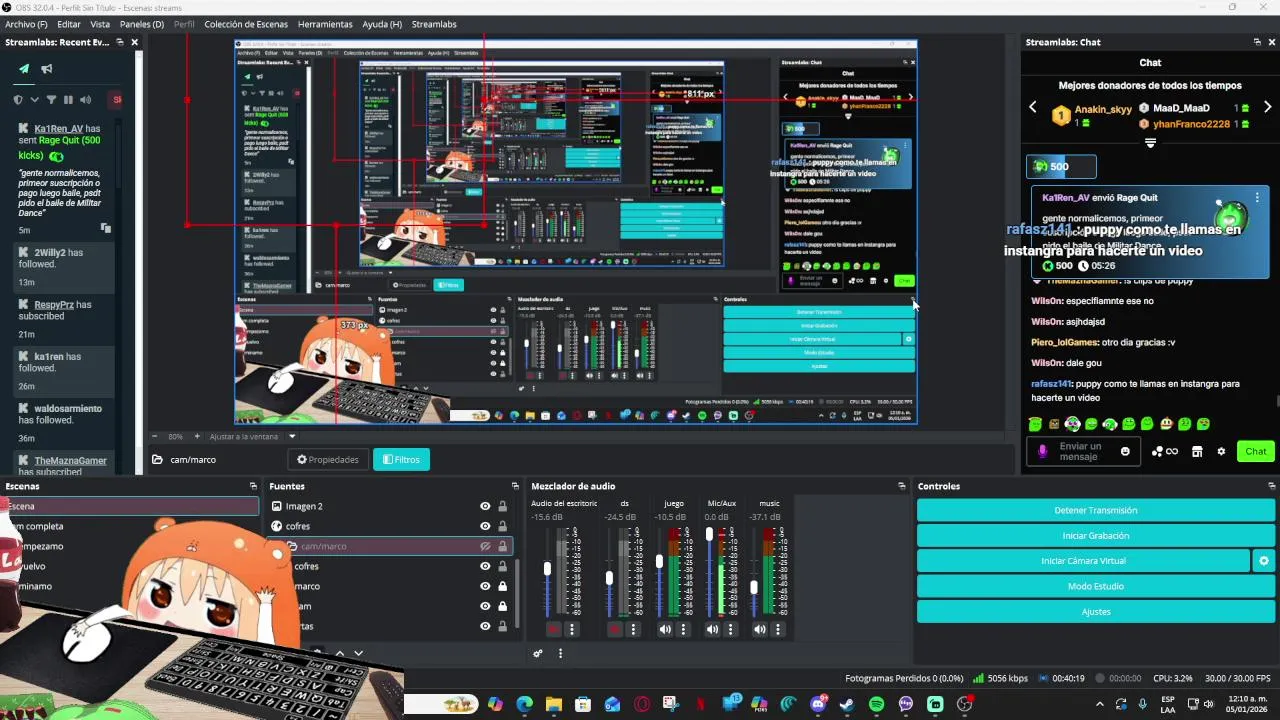1280x720 pixels.
Task: Toggle the lock on cam/marco source
Action: 502,546
